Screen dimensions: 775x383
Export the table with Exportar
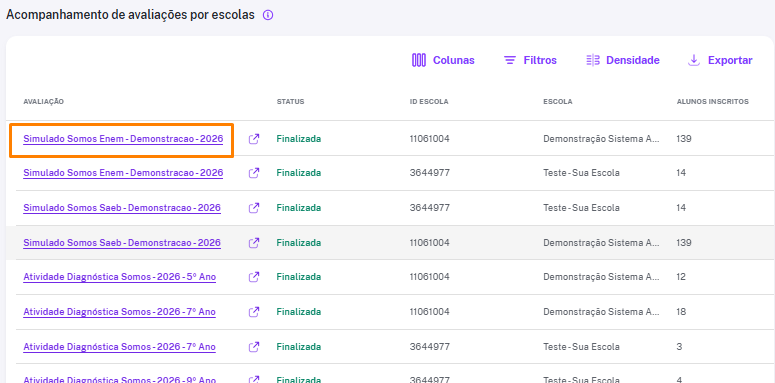pyautogui.click(x=720, y=60)
